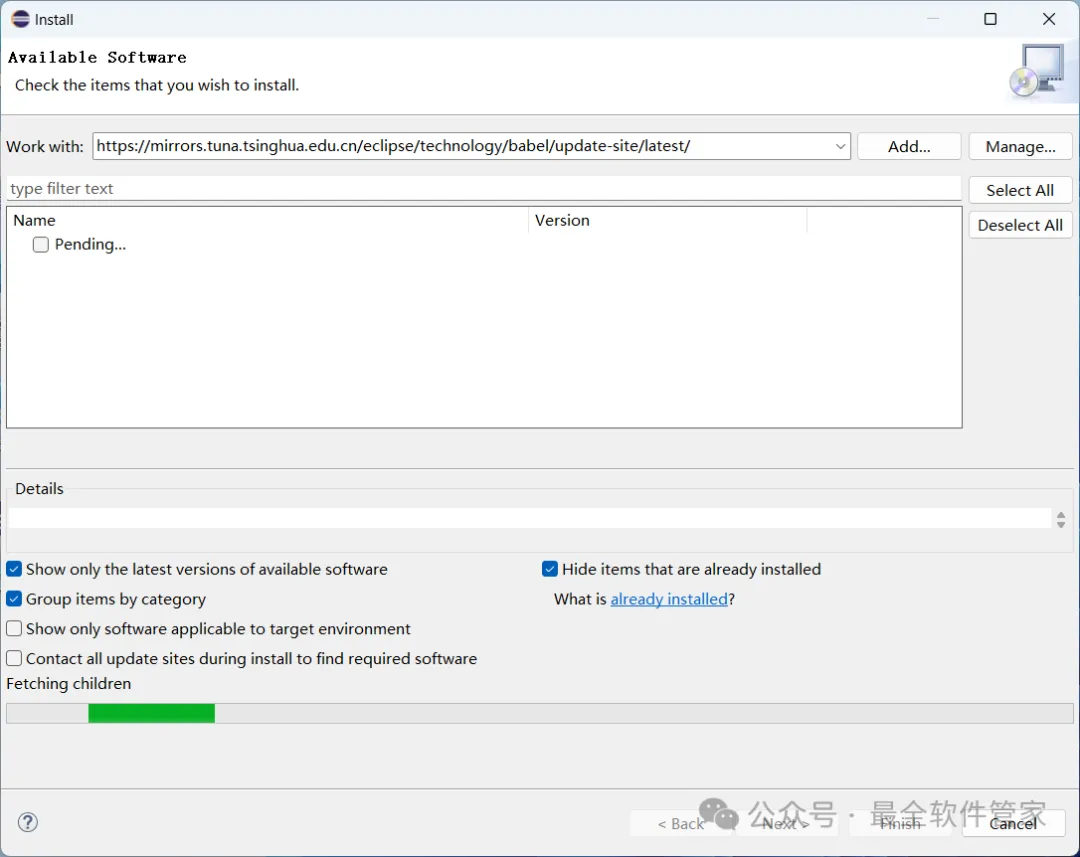Uncheck 'Group items by category'
Image resolution: width=1080 pixels, height=857 pixels.
point(14,599)
